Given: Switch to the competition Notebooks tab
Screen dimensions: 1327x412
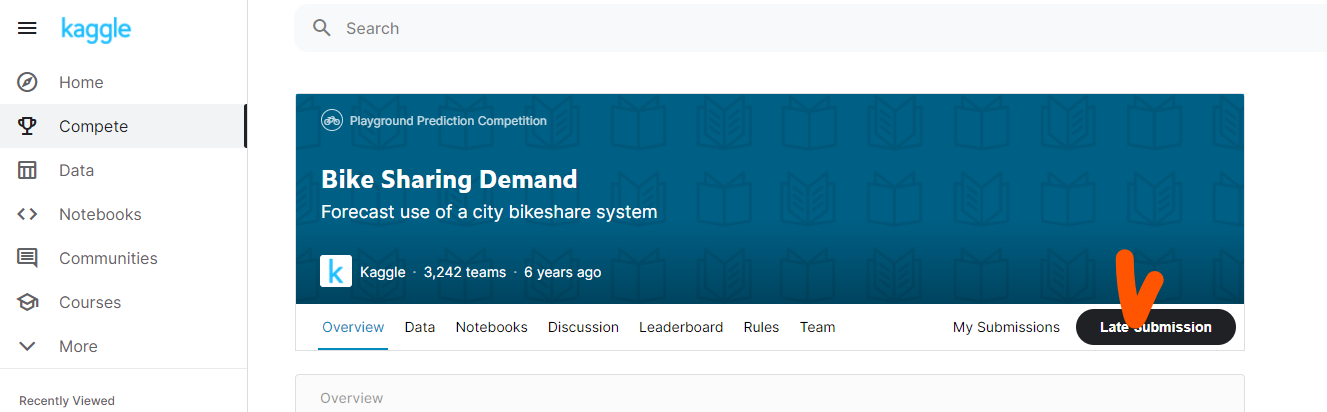Looking at the screenshot, I should (x=491, y=327).
